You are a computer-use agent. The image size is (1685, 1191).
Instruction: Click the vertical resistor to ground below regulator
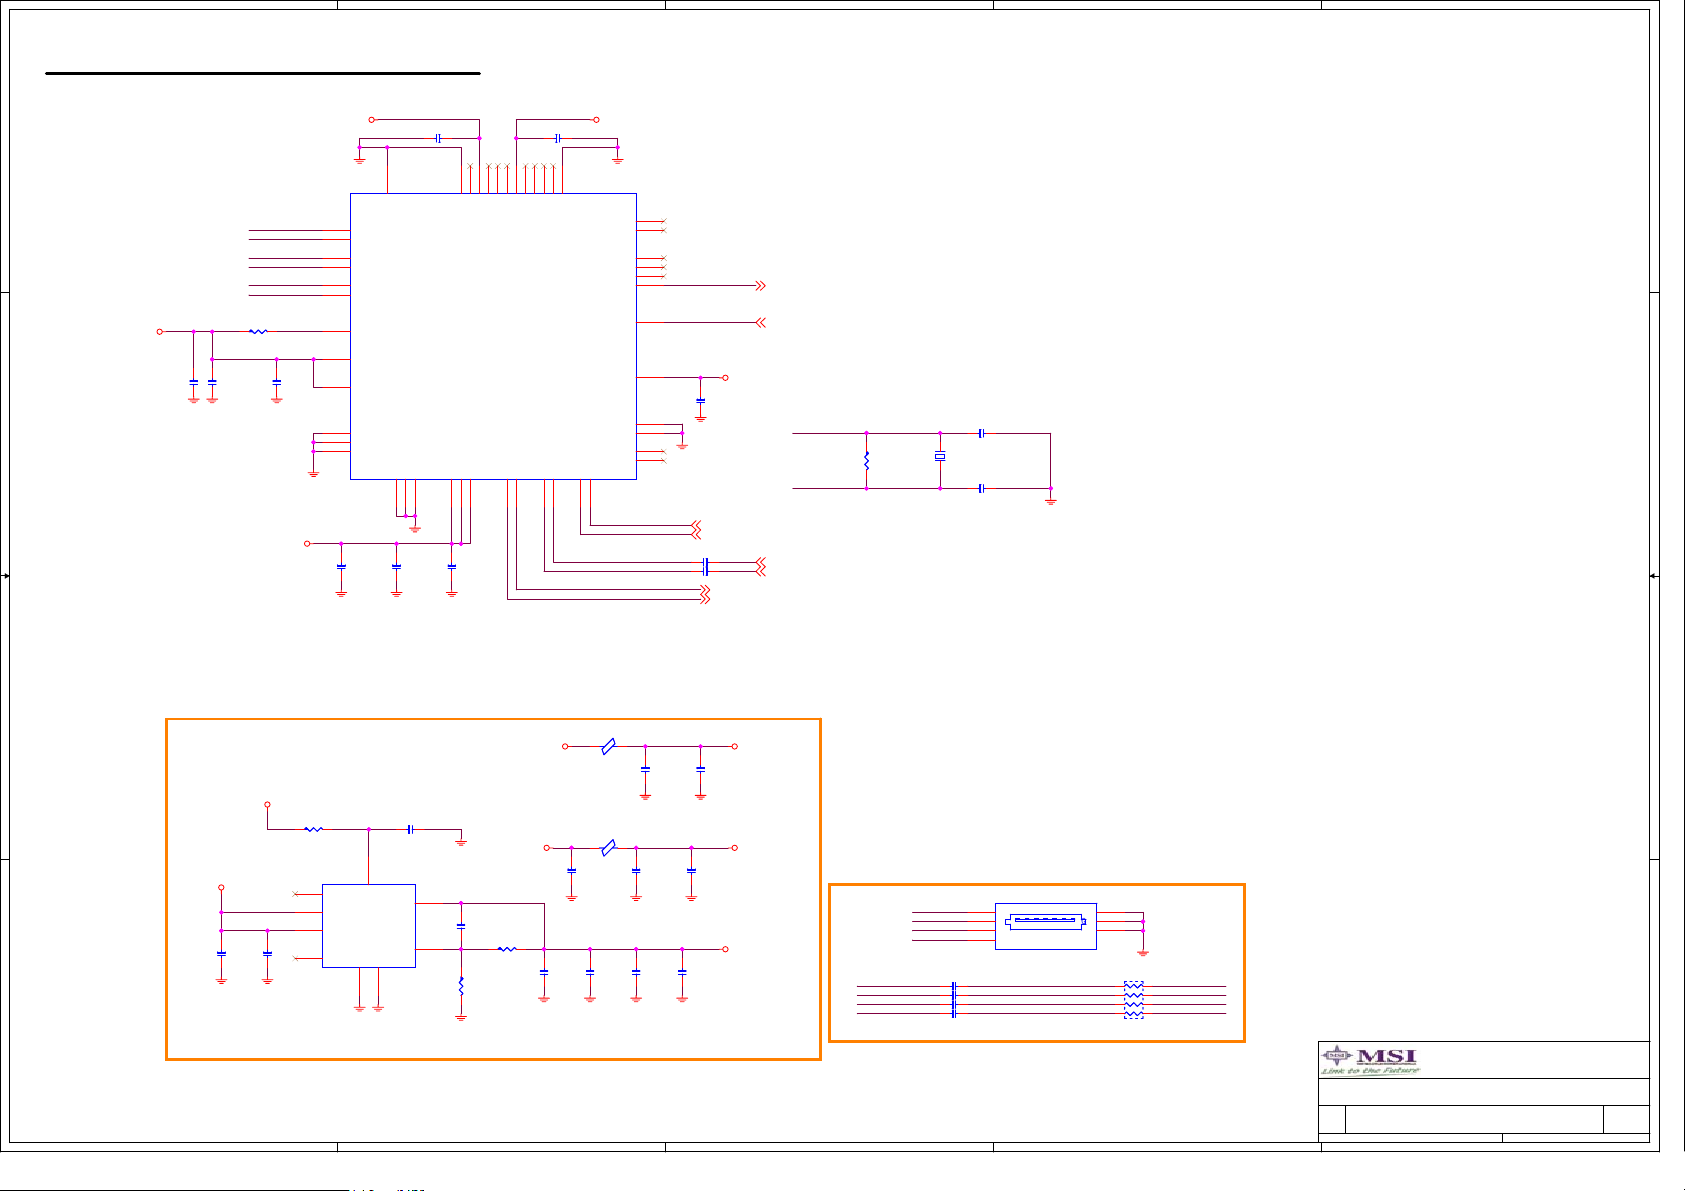coord(461,986)
